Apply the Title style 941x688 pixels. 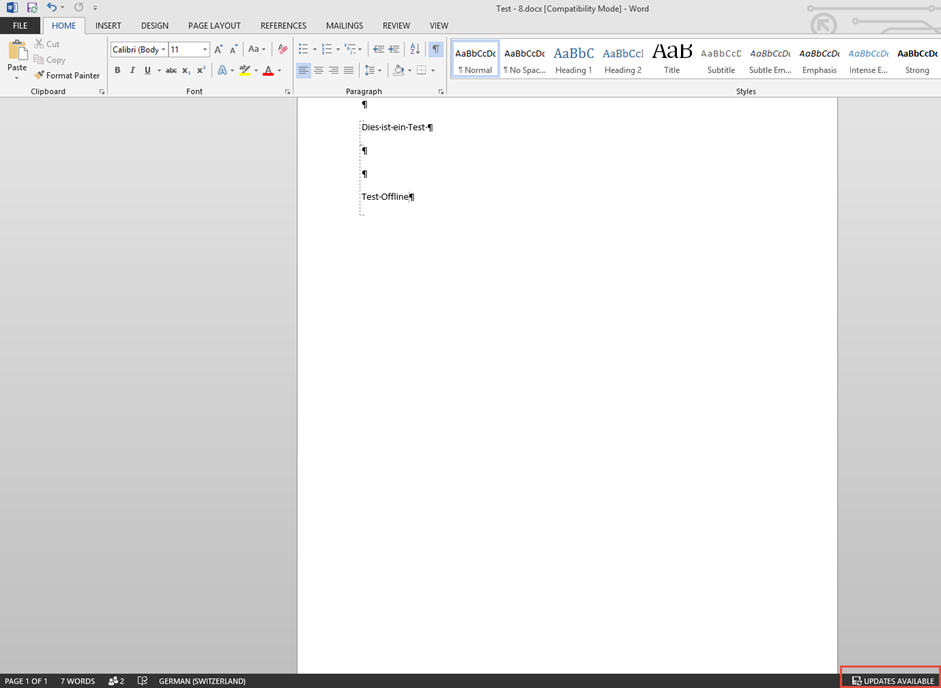[x=672, y=59]
